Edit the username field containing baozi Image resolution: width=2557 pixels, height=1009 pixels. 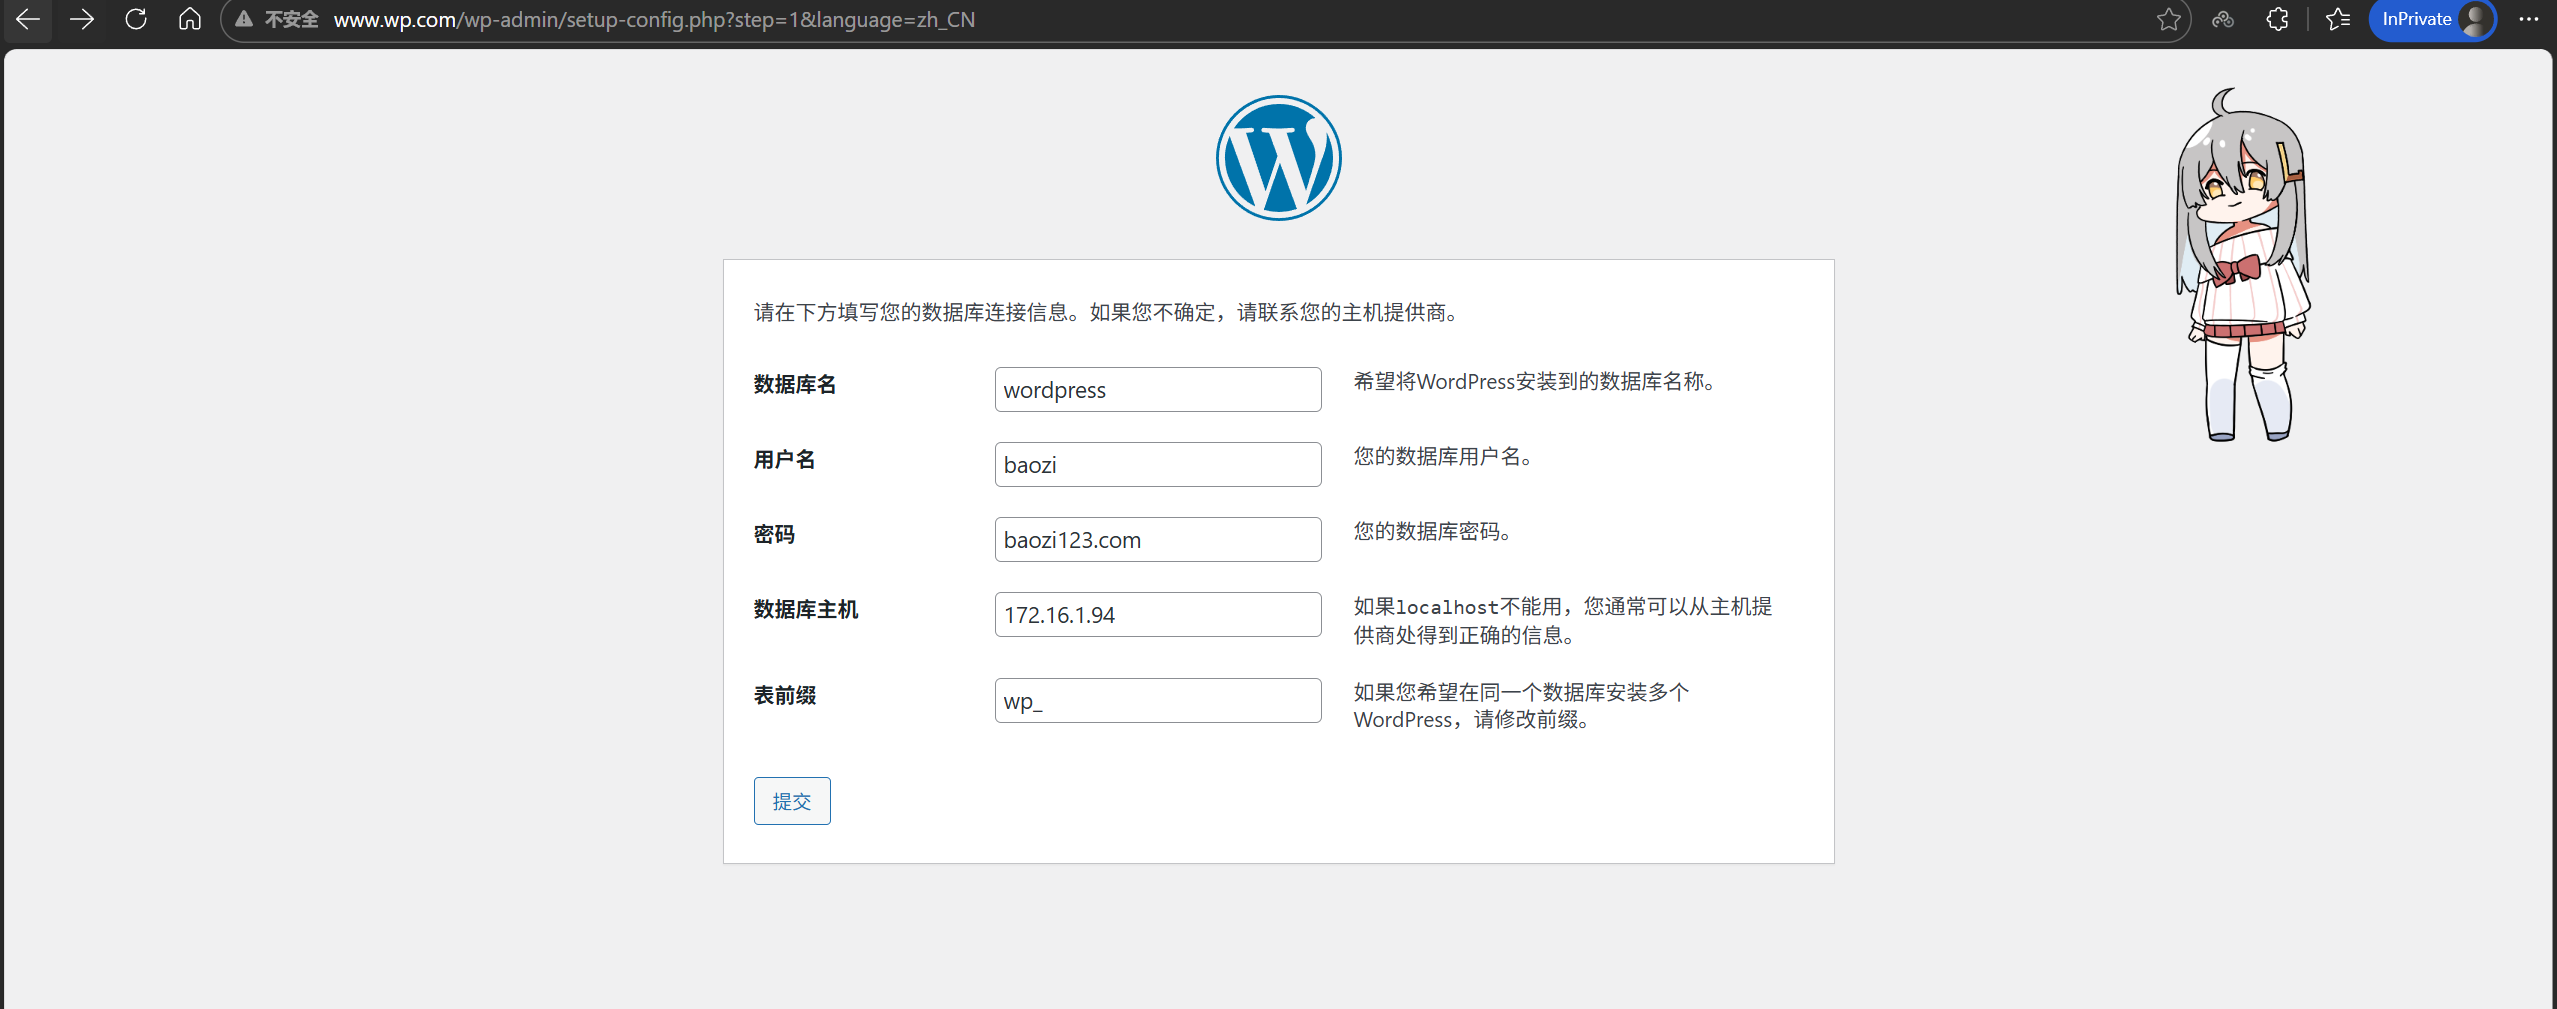tap(1158, 464)
